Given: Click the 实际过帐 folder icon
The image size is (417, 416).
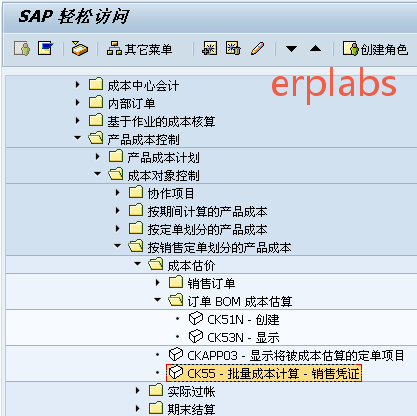Looking at the screenshot, I should pos(156,390).
